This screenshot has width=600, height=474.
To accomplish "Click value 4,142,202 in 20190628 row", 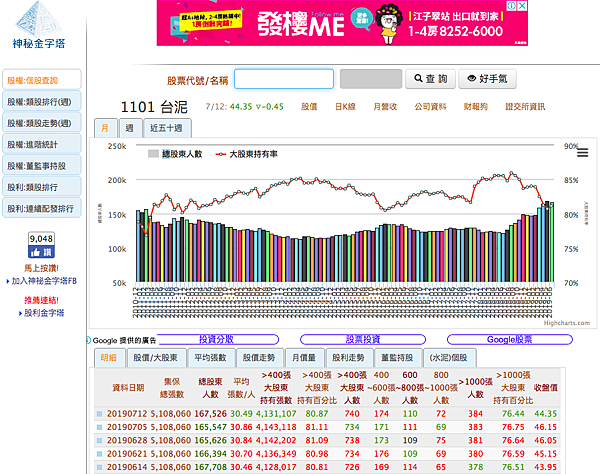I will [x=276, y=440].
